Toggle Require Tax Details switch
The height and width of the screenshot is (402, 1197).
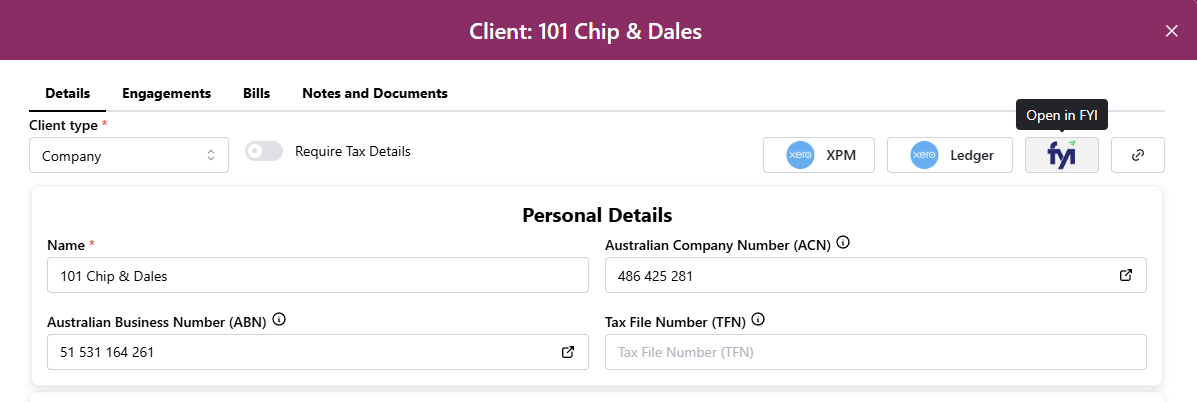pos(262,152)
